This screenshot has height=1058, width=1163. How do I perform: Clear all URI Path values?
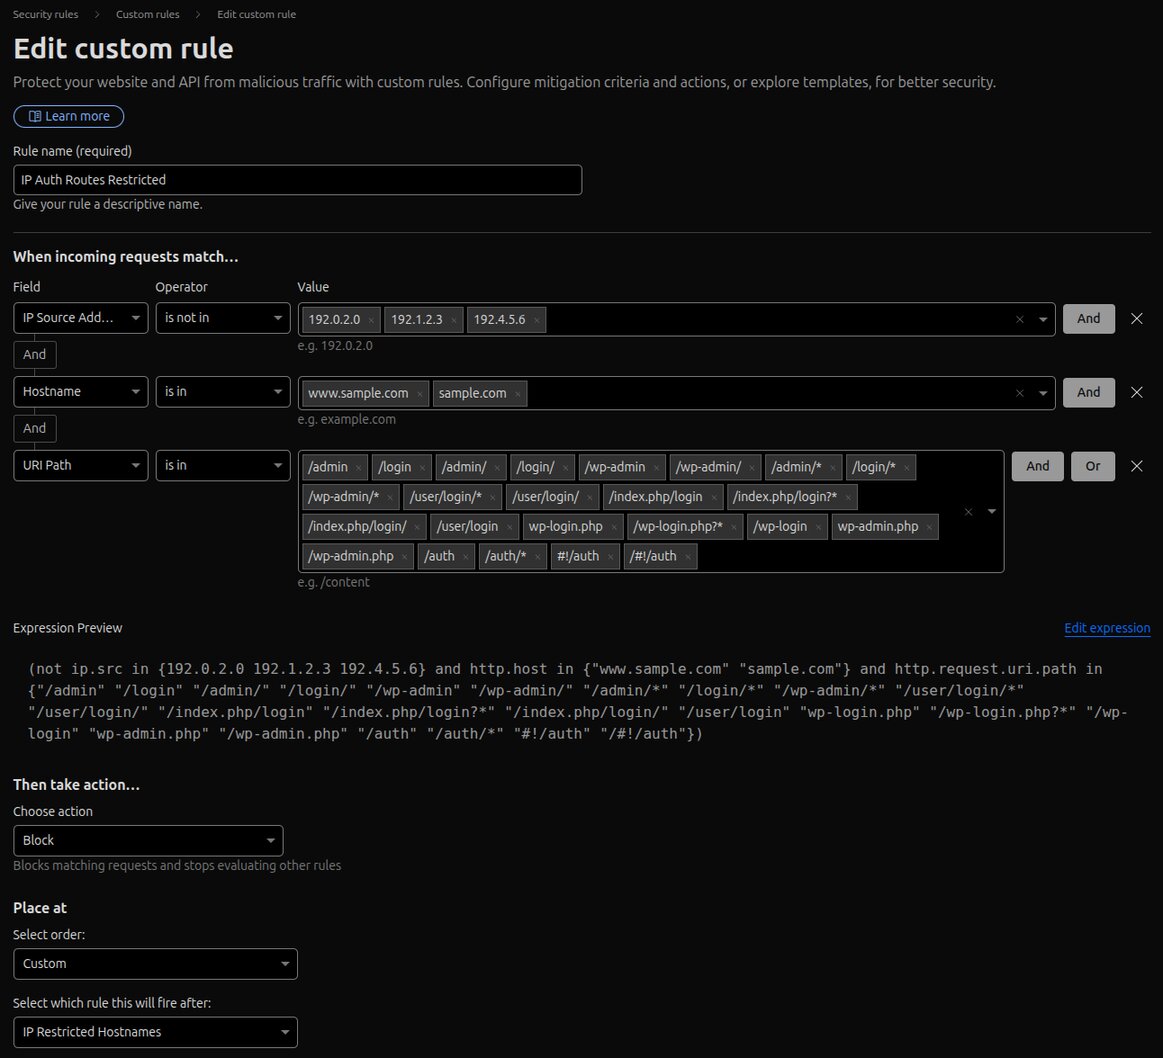coord(968,512)
